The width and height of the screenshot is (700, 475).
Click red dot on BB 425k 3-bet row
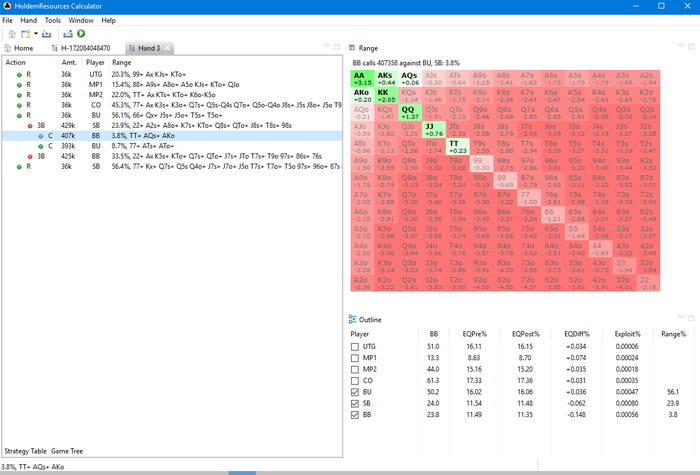30,157
